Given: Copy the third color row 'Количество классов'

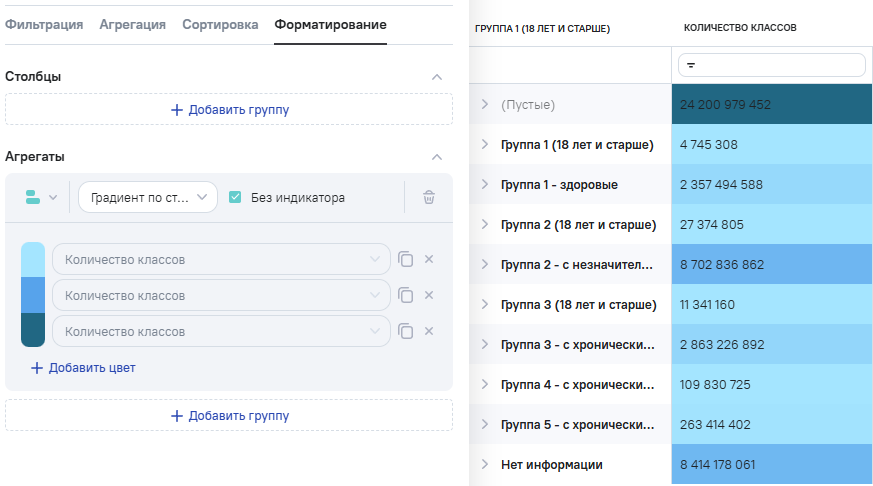Looking at the screenshot, I should pyautogui.click(x=405, y=331).
